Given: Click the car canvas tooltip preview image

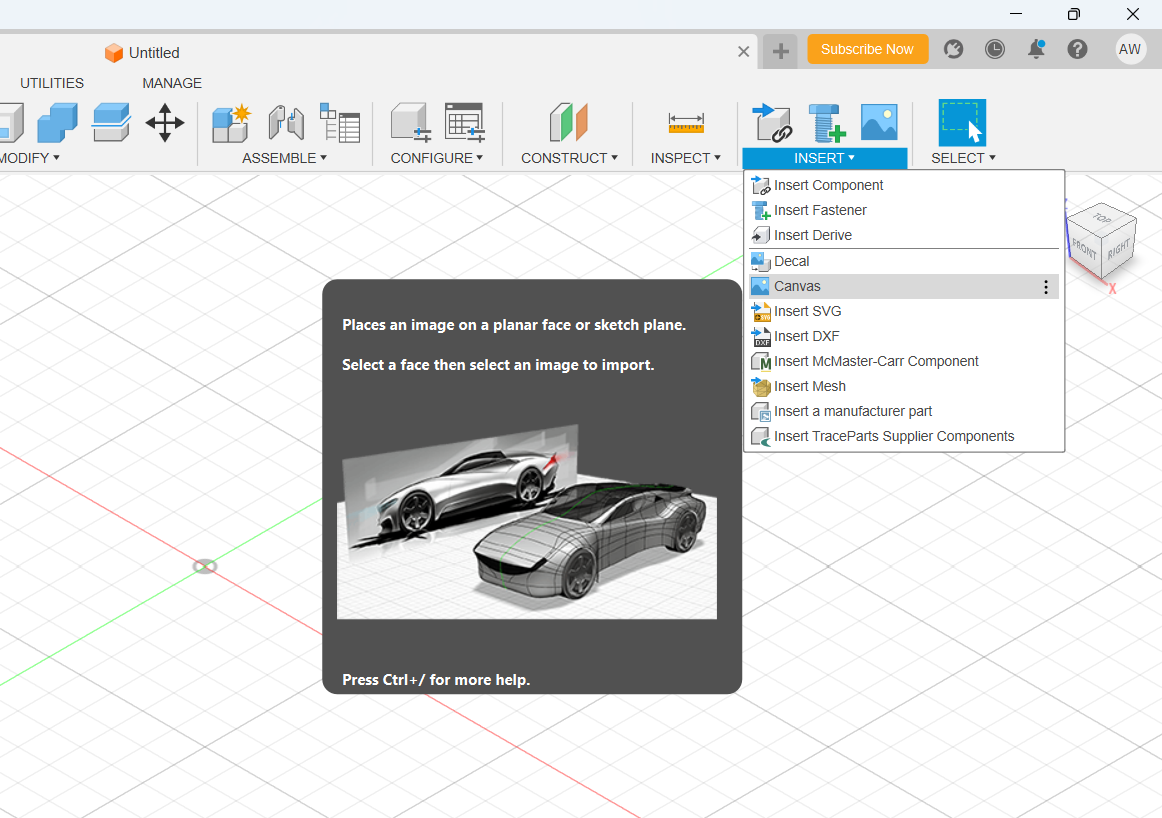Looking at the screenshot, I should 527,521.
